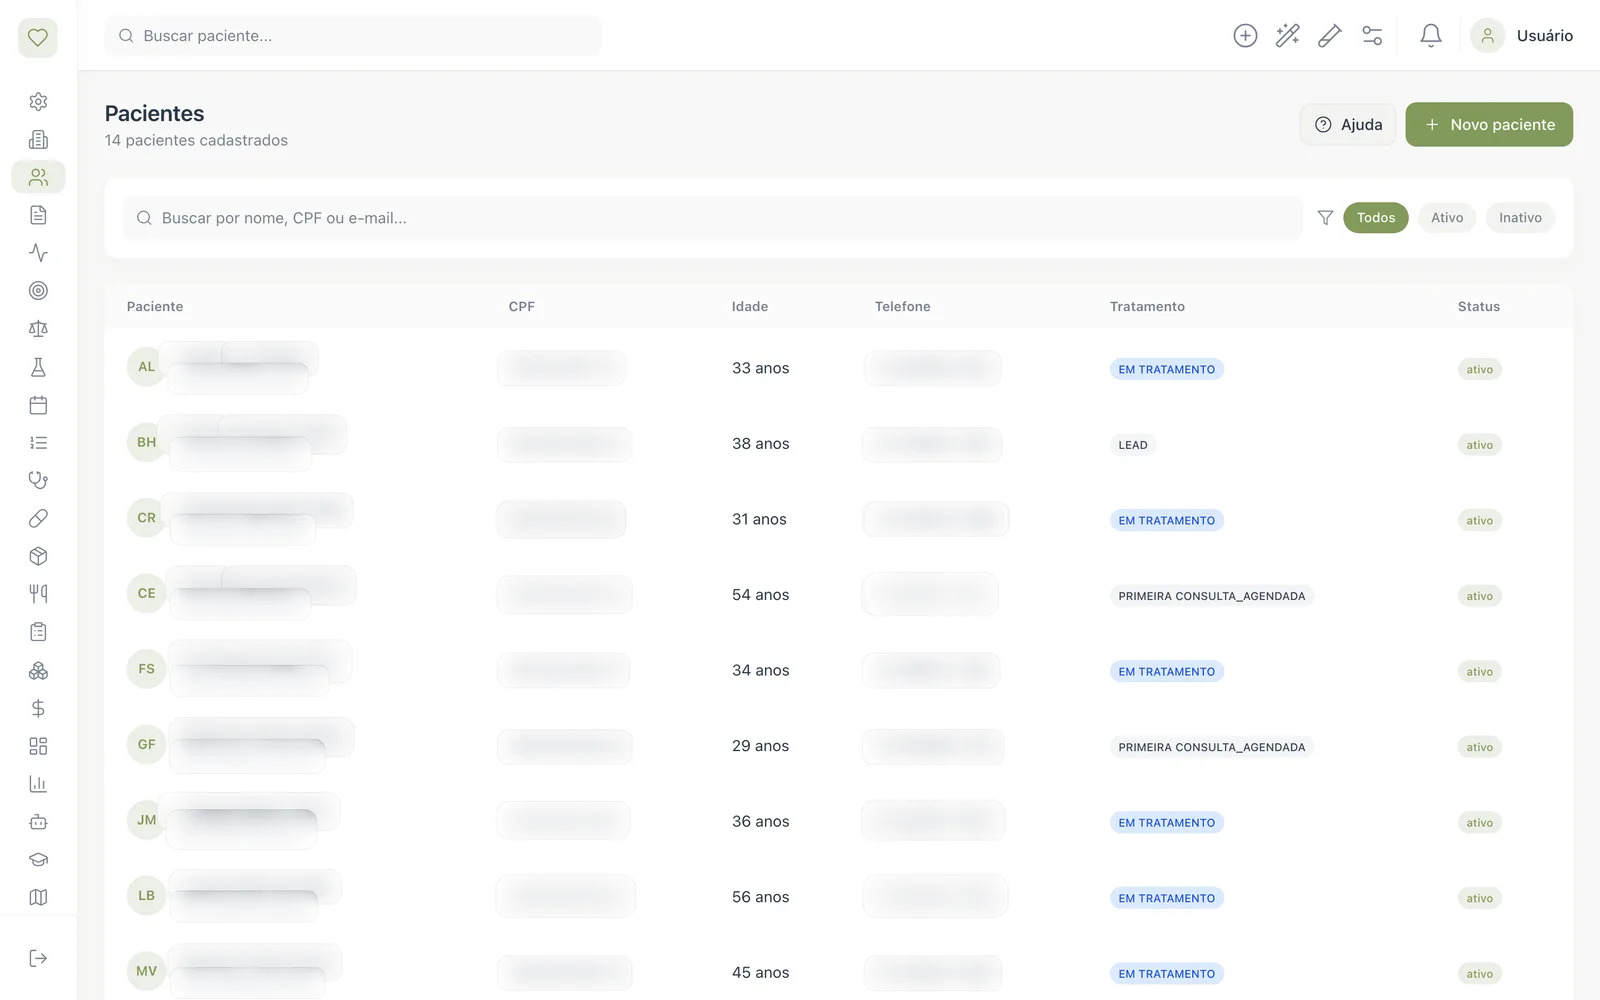Click the heart logo icon
Screen dimensions: 1600x1000
pyautogui.click(x=38, y=37)
